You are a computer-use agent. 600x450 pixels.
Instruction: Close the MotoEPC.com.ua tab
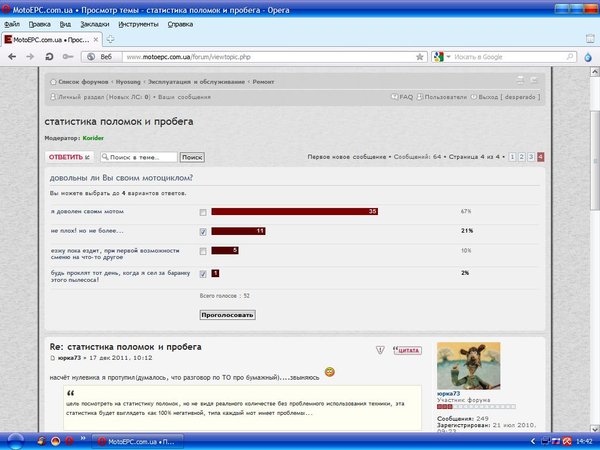96,39
